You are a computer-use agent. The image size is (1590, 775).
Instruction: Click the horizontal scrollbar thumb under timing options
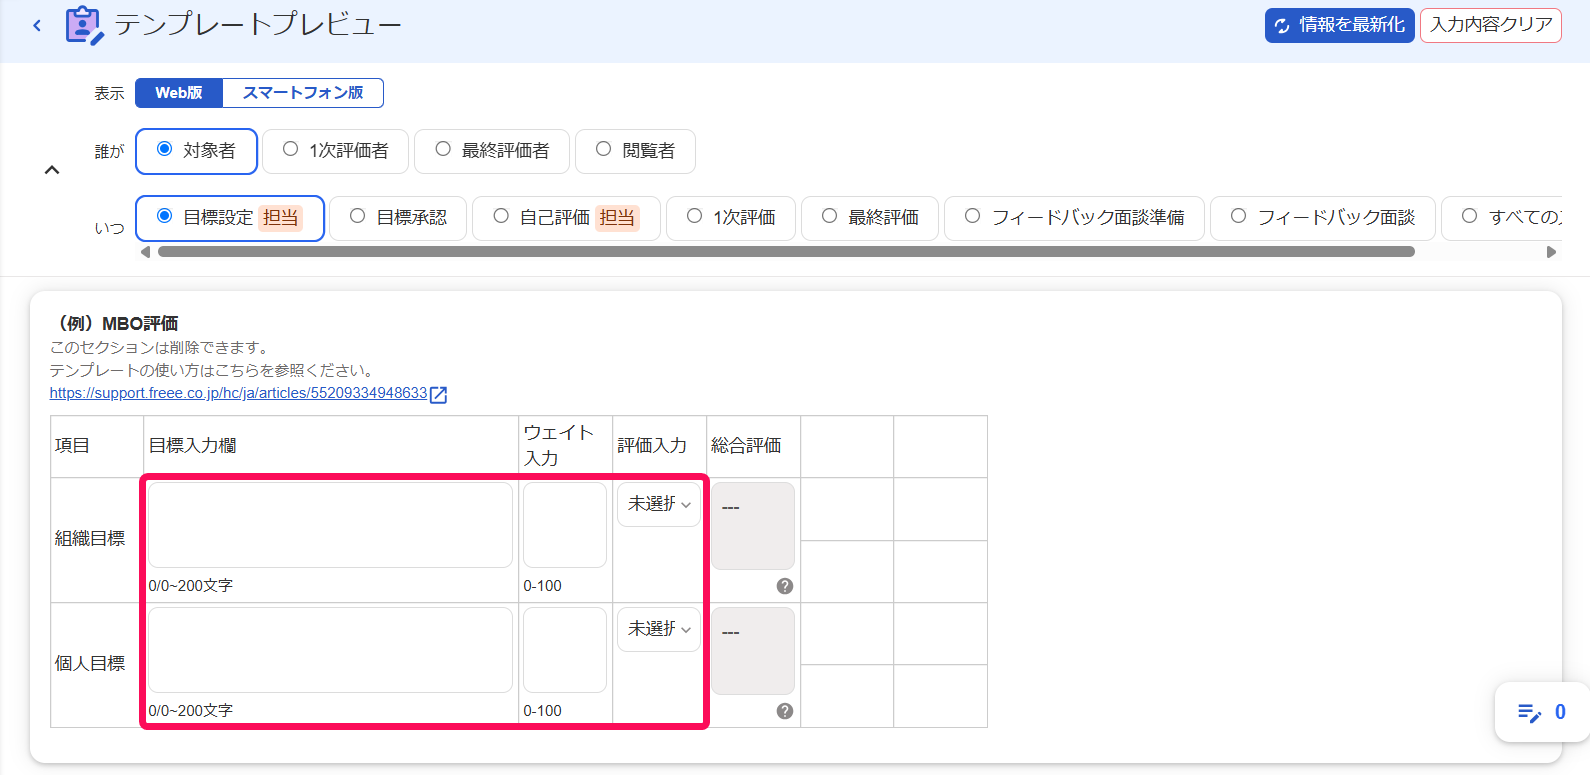click(x=786, y=252)
